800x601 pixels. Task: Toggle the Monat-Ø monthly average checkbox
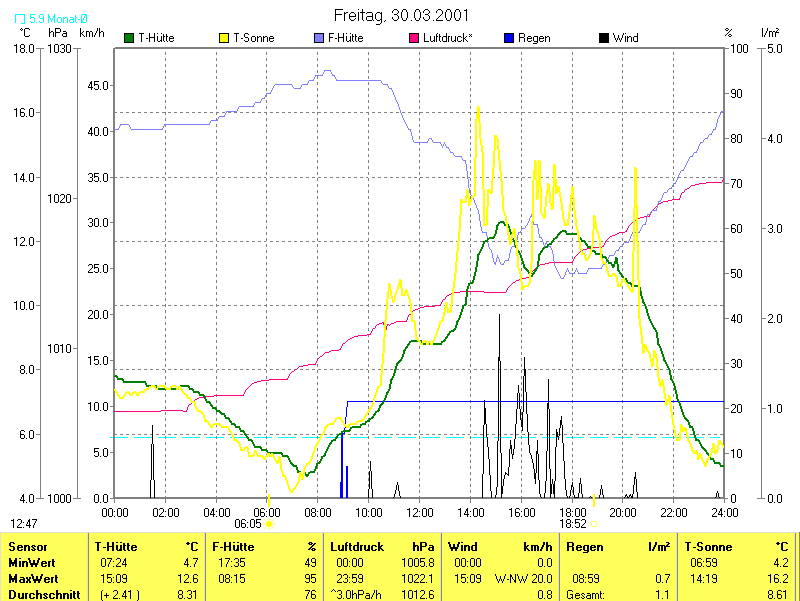21,18
